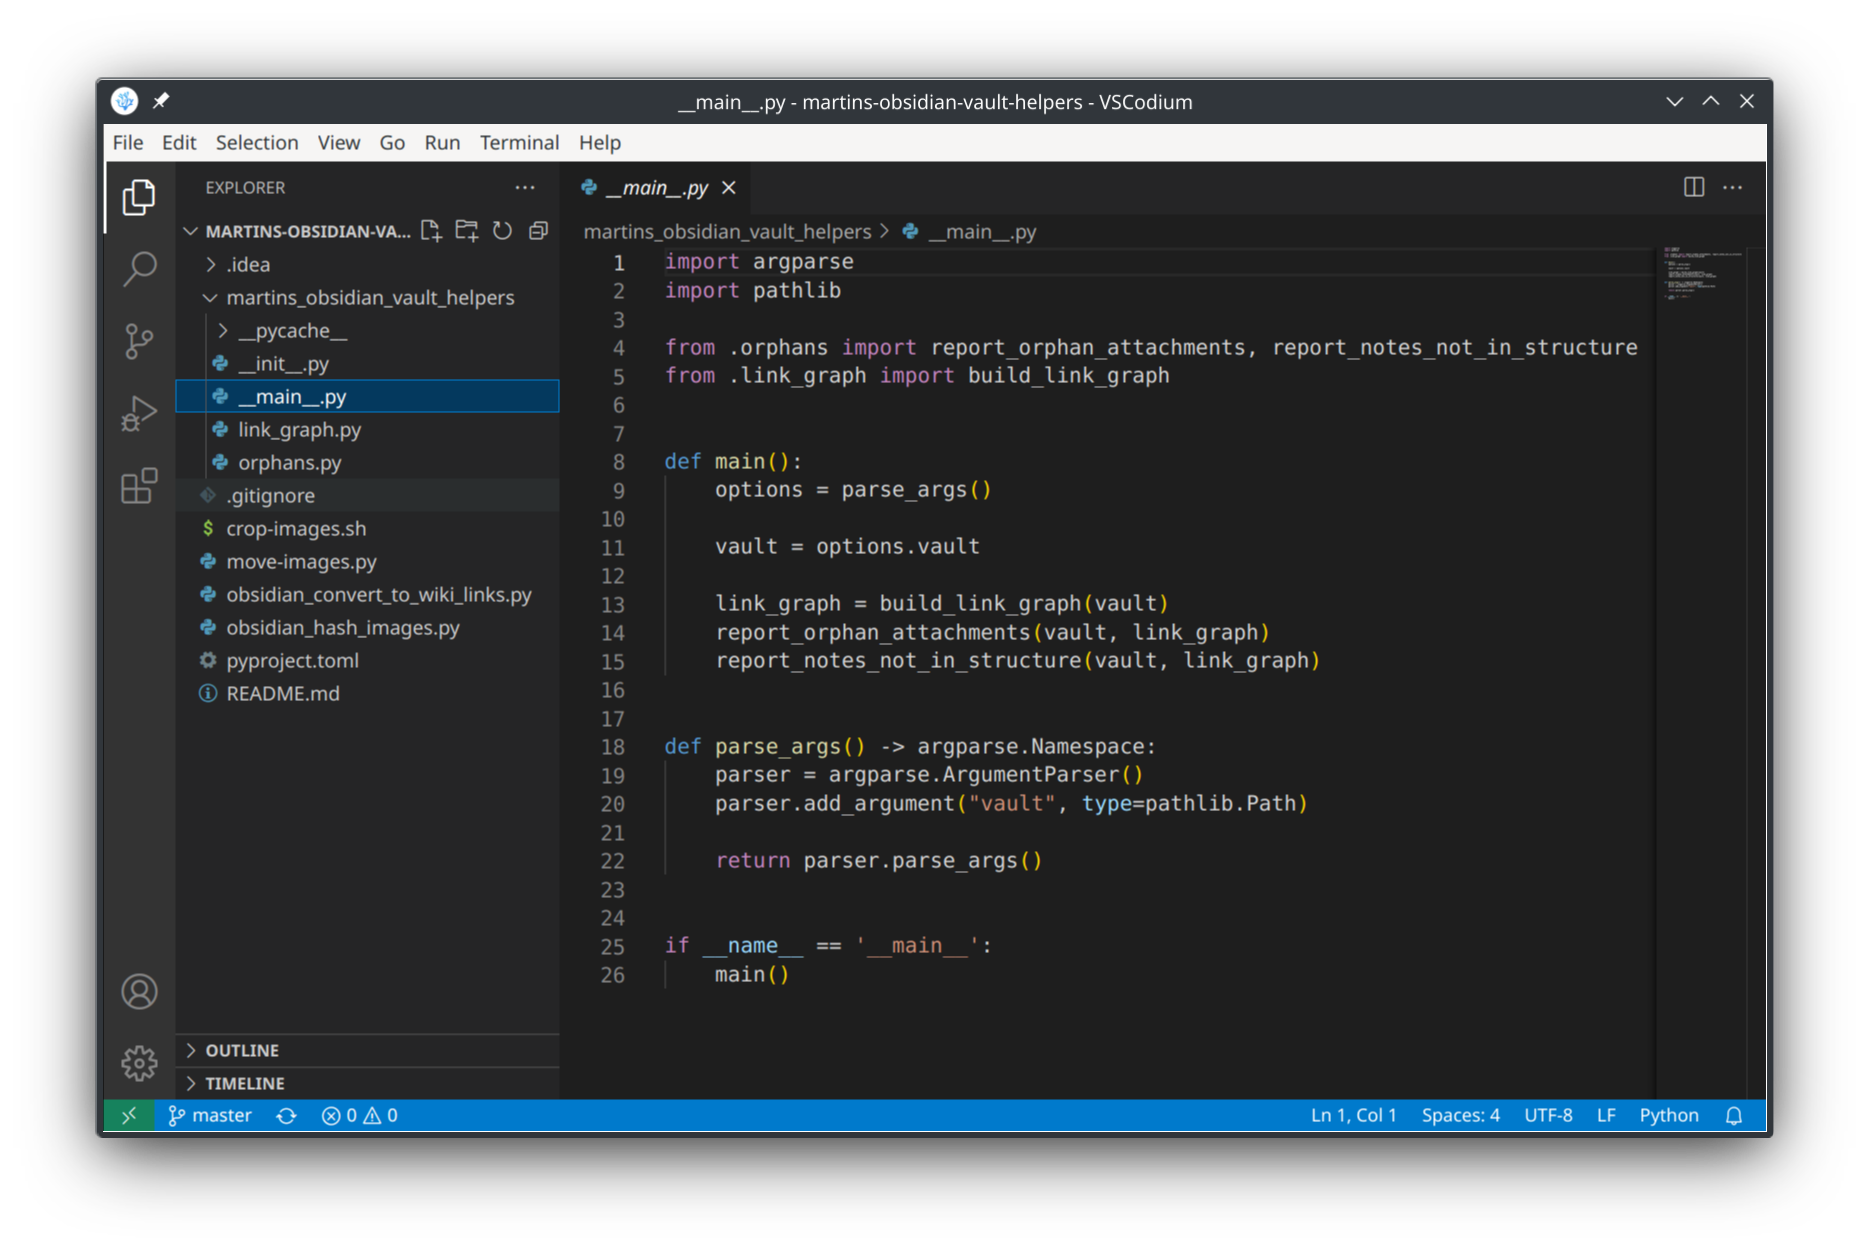1870x1252 pixels.
Task: Open the Extensions view
Action: click(x=139, y=486)
